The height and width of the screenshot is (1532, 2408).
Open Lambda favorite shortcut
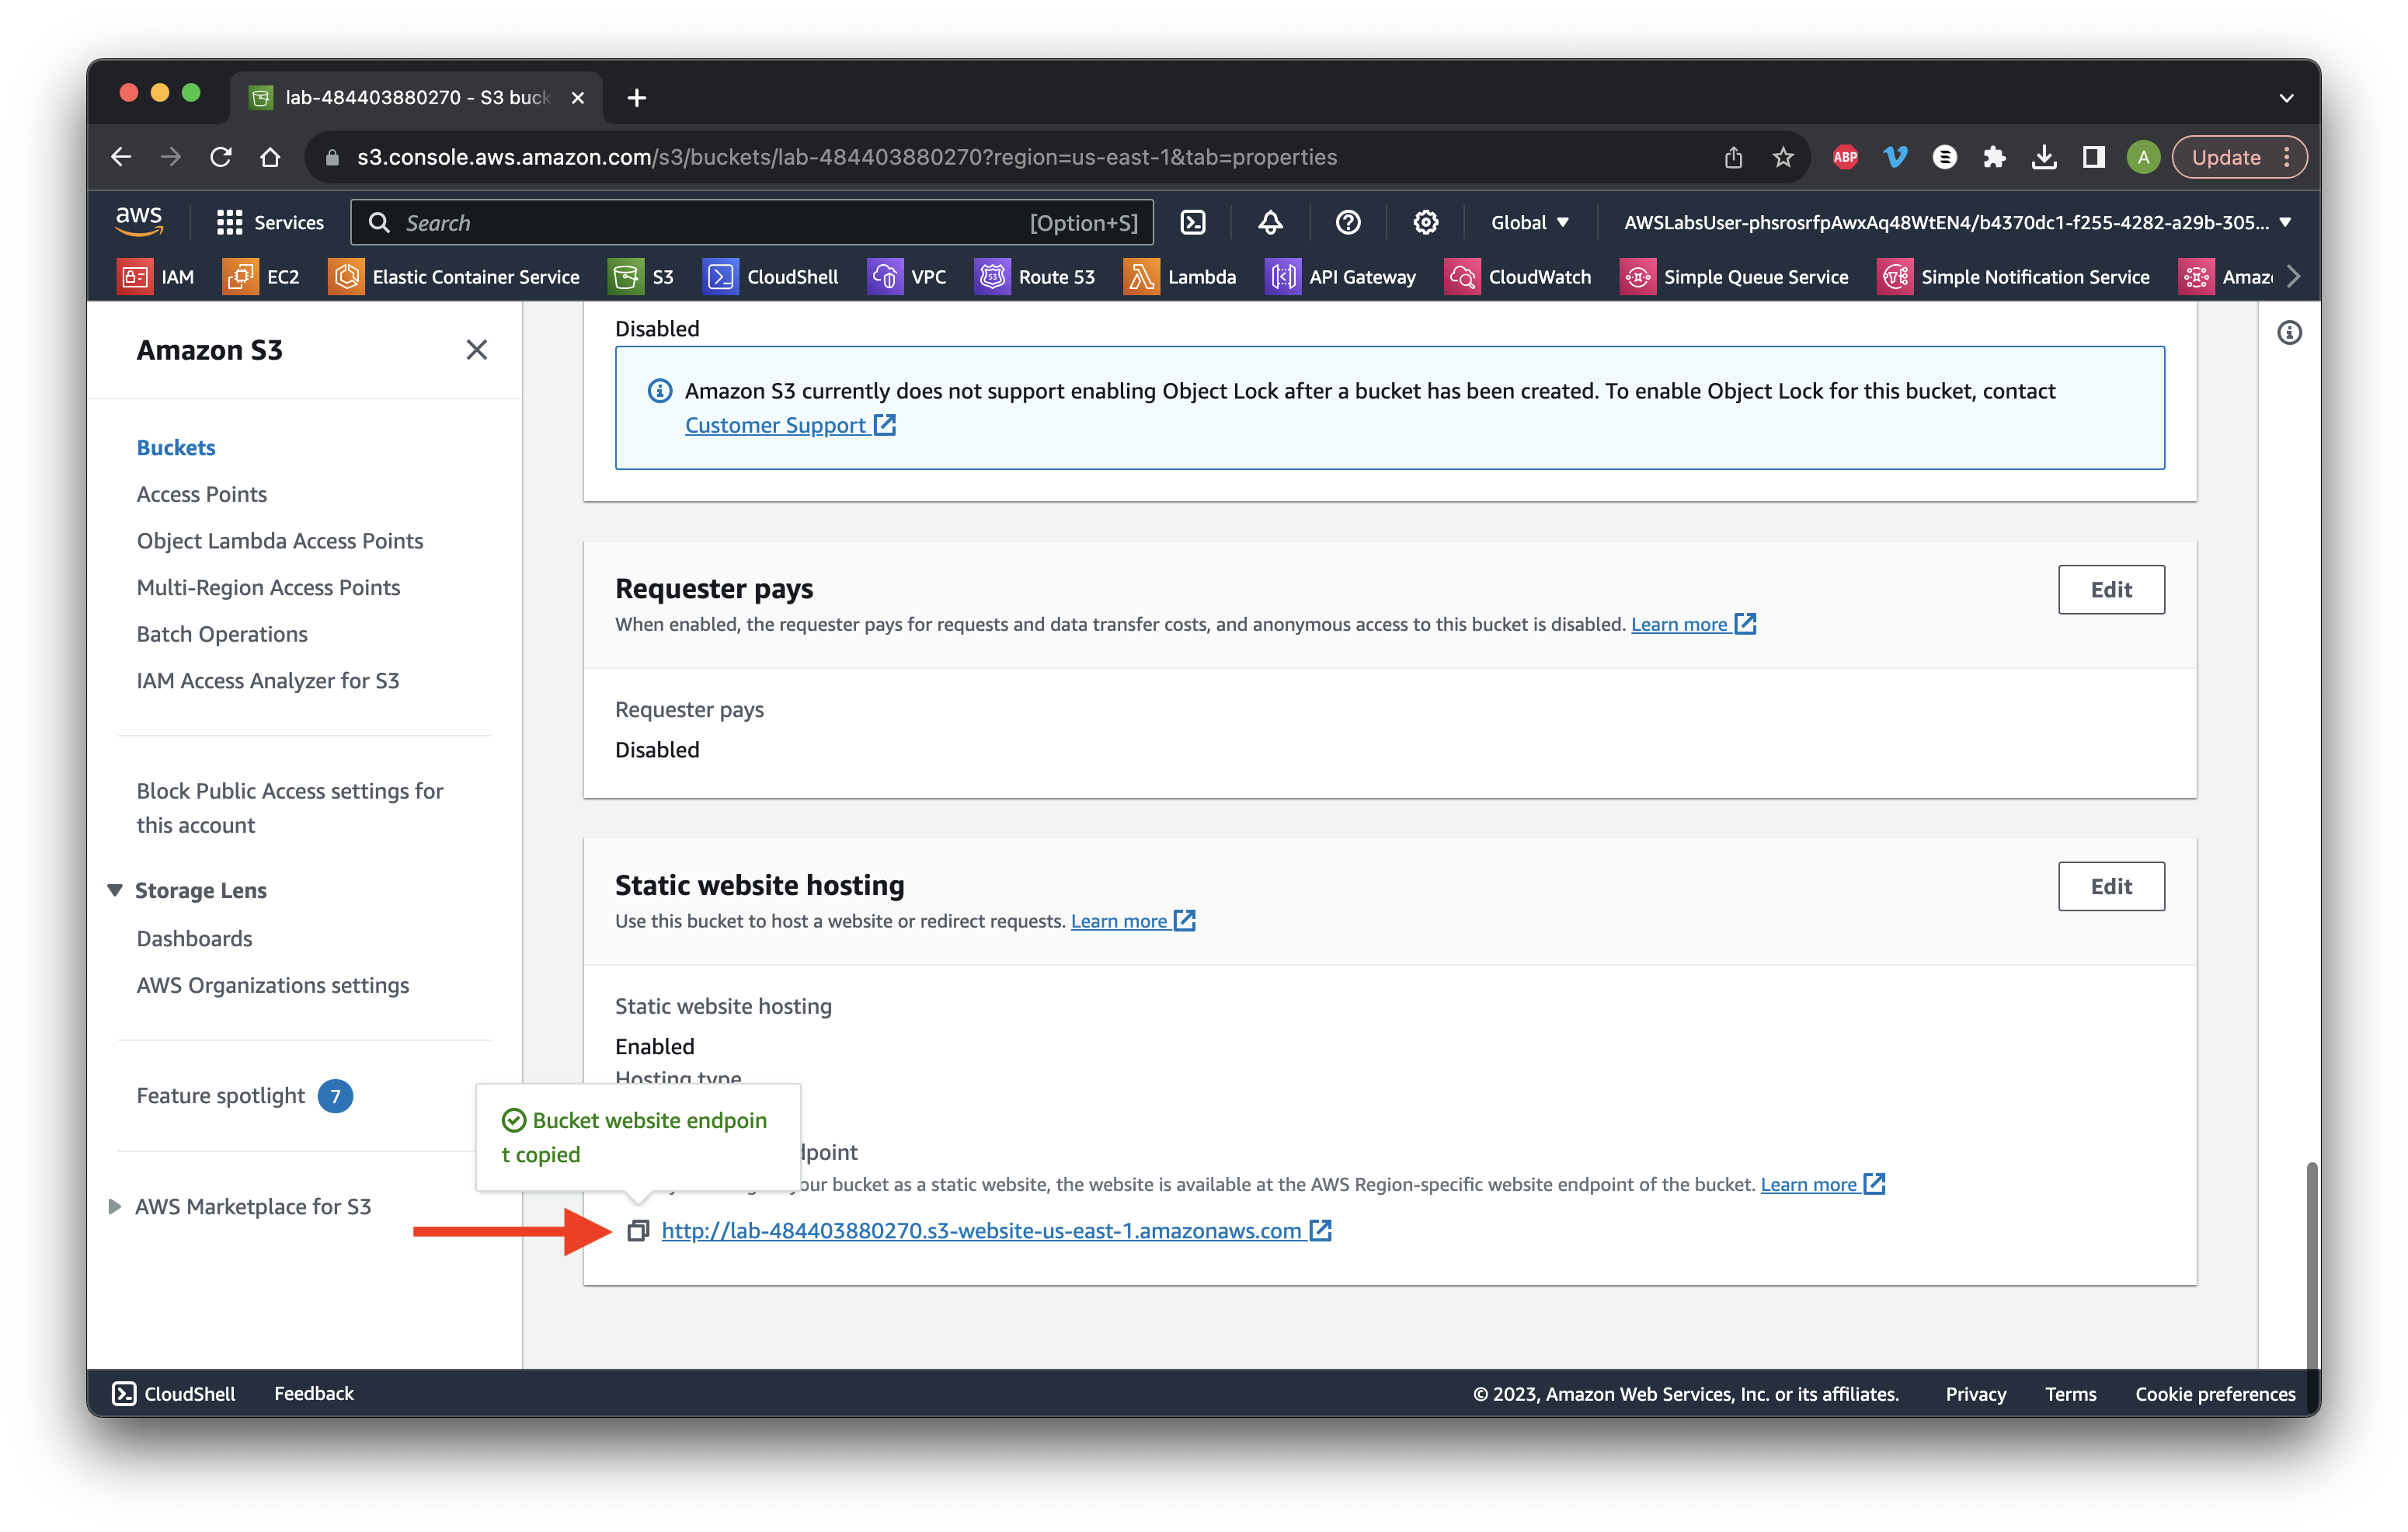click(x=1180, y=277)
